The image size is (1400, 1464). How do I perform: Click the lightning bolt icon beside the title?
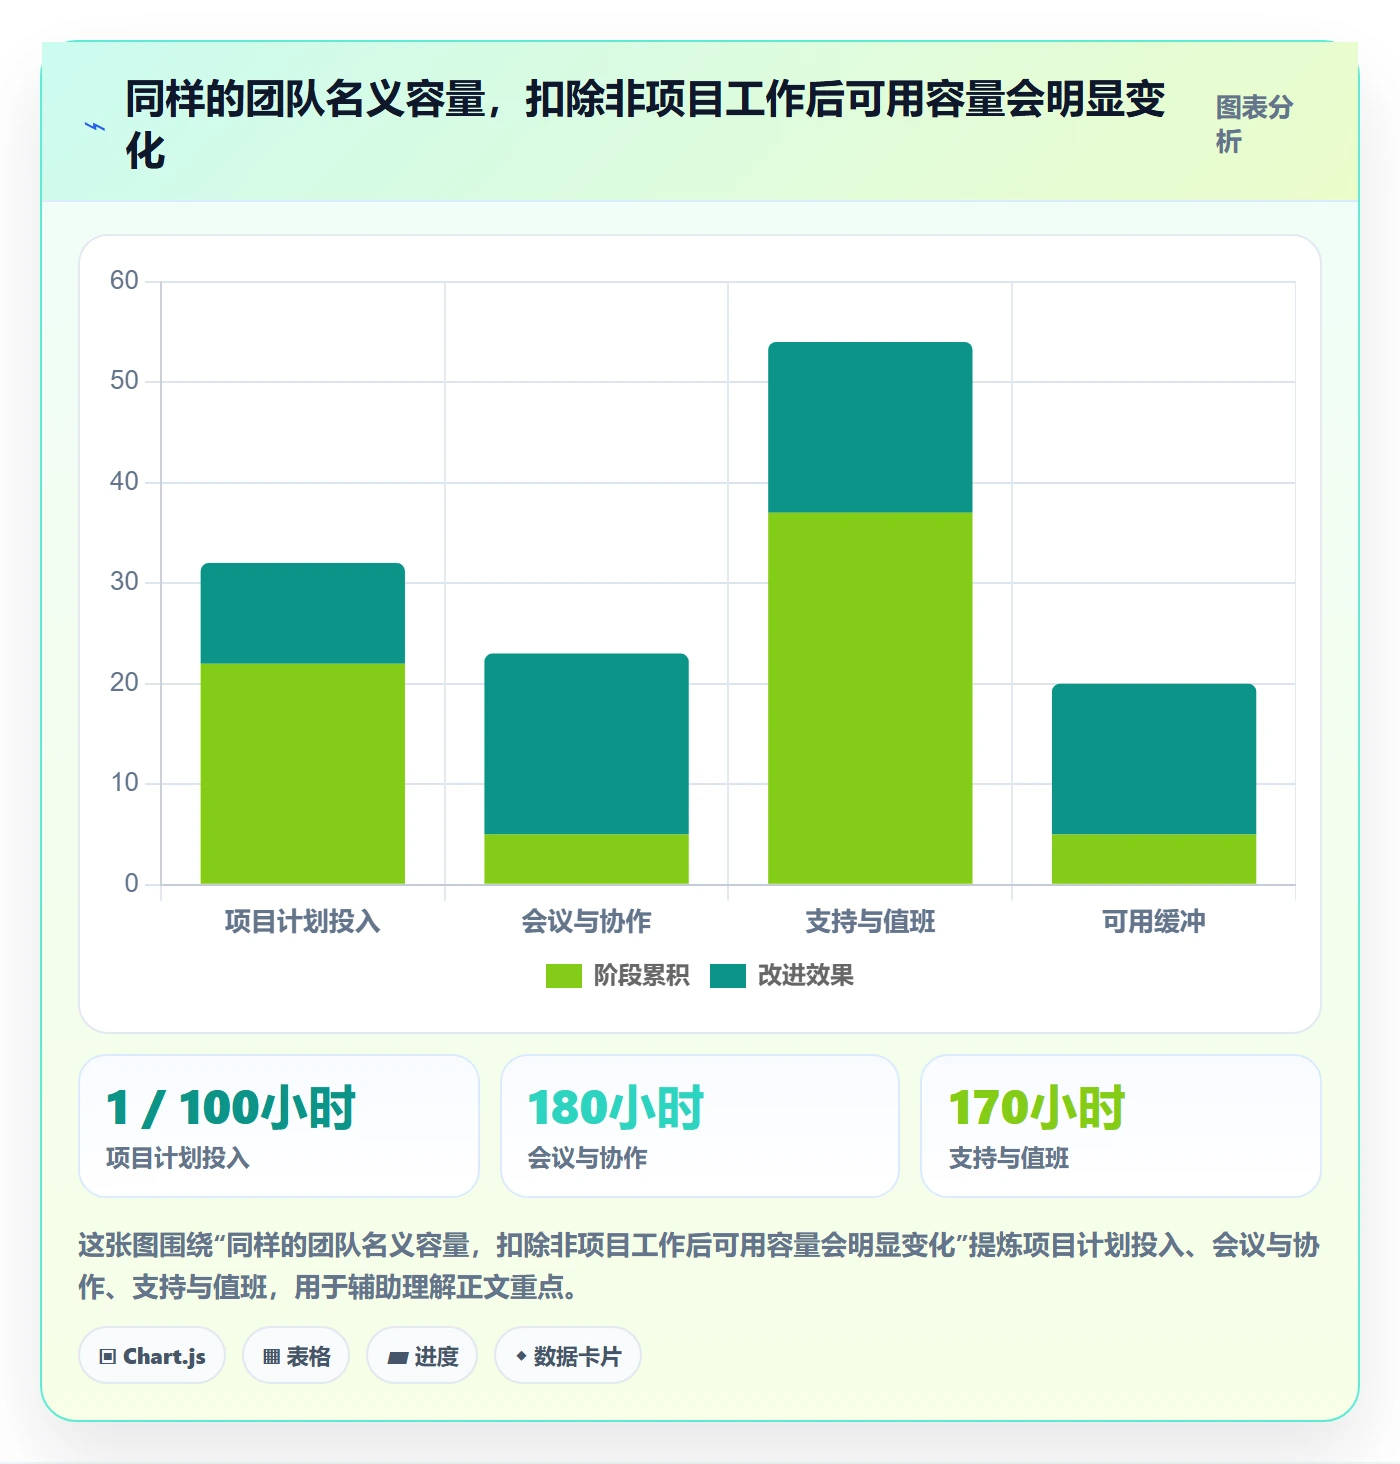[x=95, y=127]
